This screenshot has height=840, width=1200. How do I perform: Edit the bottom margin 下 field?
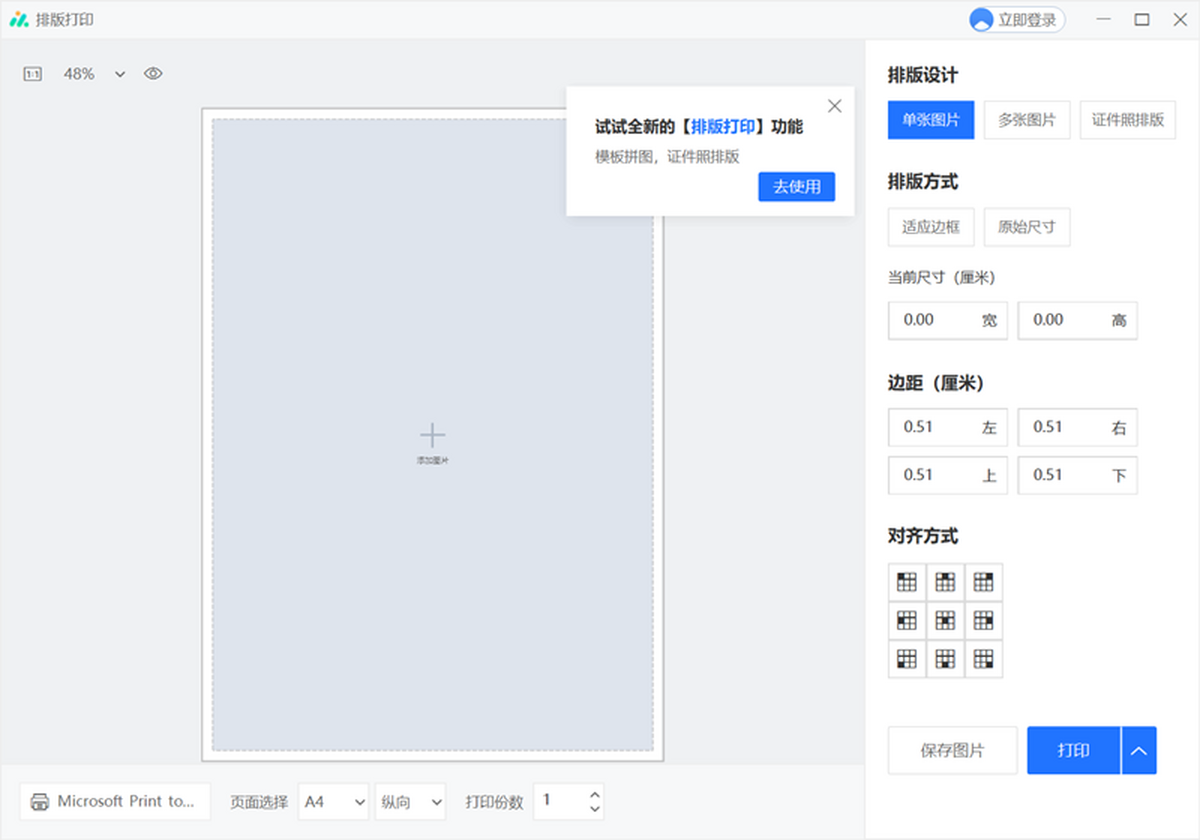[1078, 475]
